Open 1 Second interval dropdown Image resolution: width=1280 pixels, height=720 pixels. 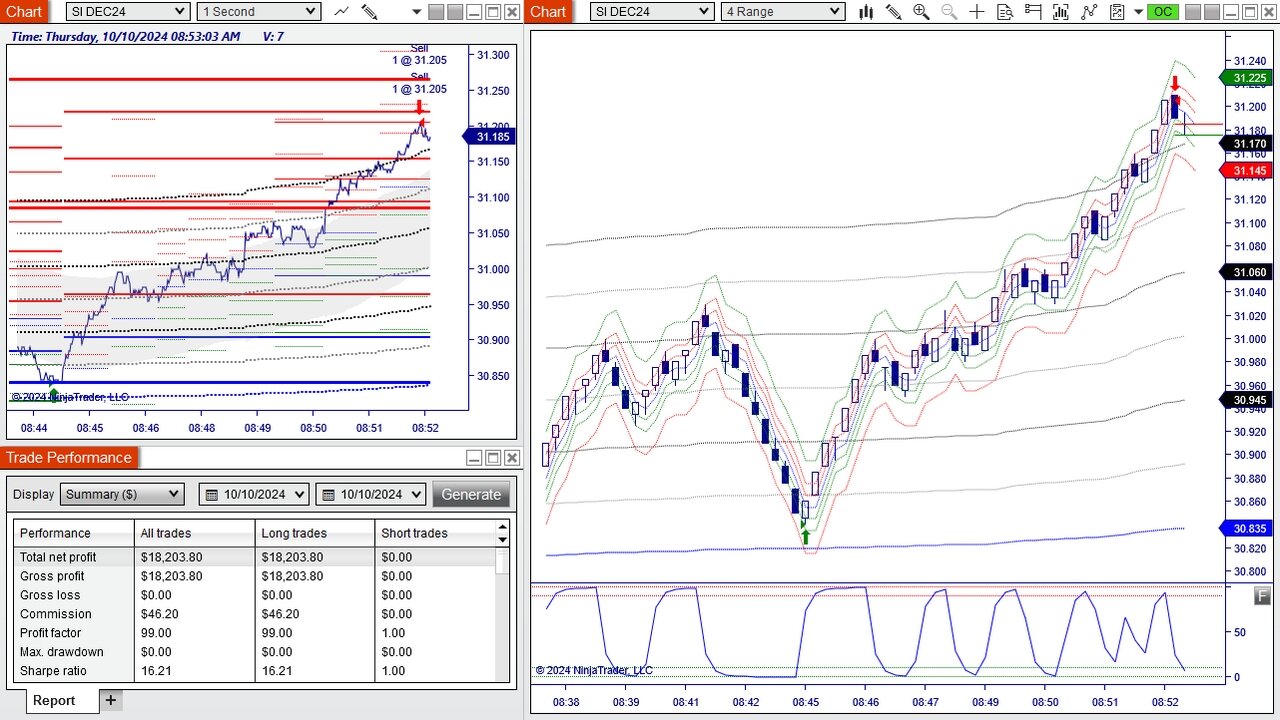(258, 12)
